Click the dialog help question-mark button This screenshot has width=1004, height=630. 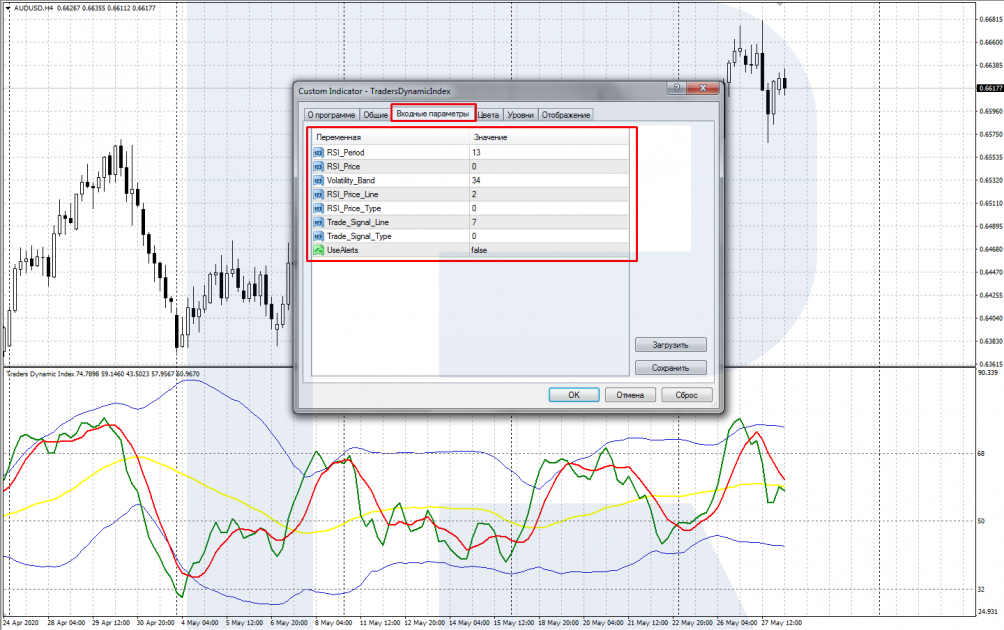click(677, 90)
